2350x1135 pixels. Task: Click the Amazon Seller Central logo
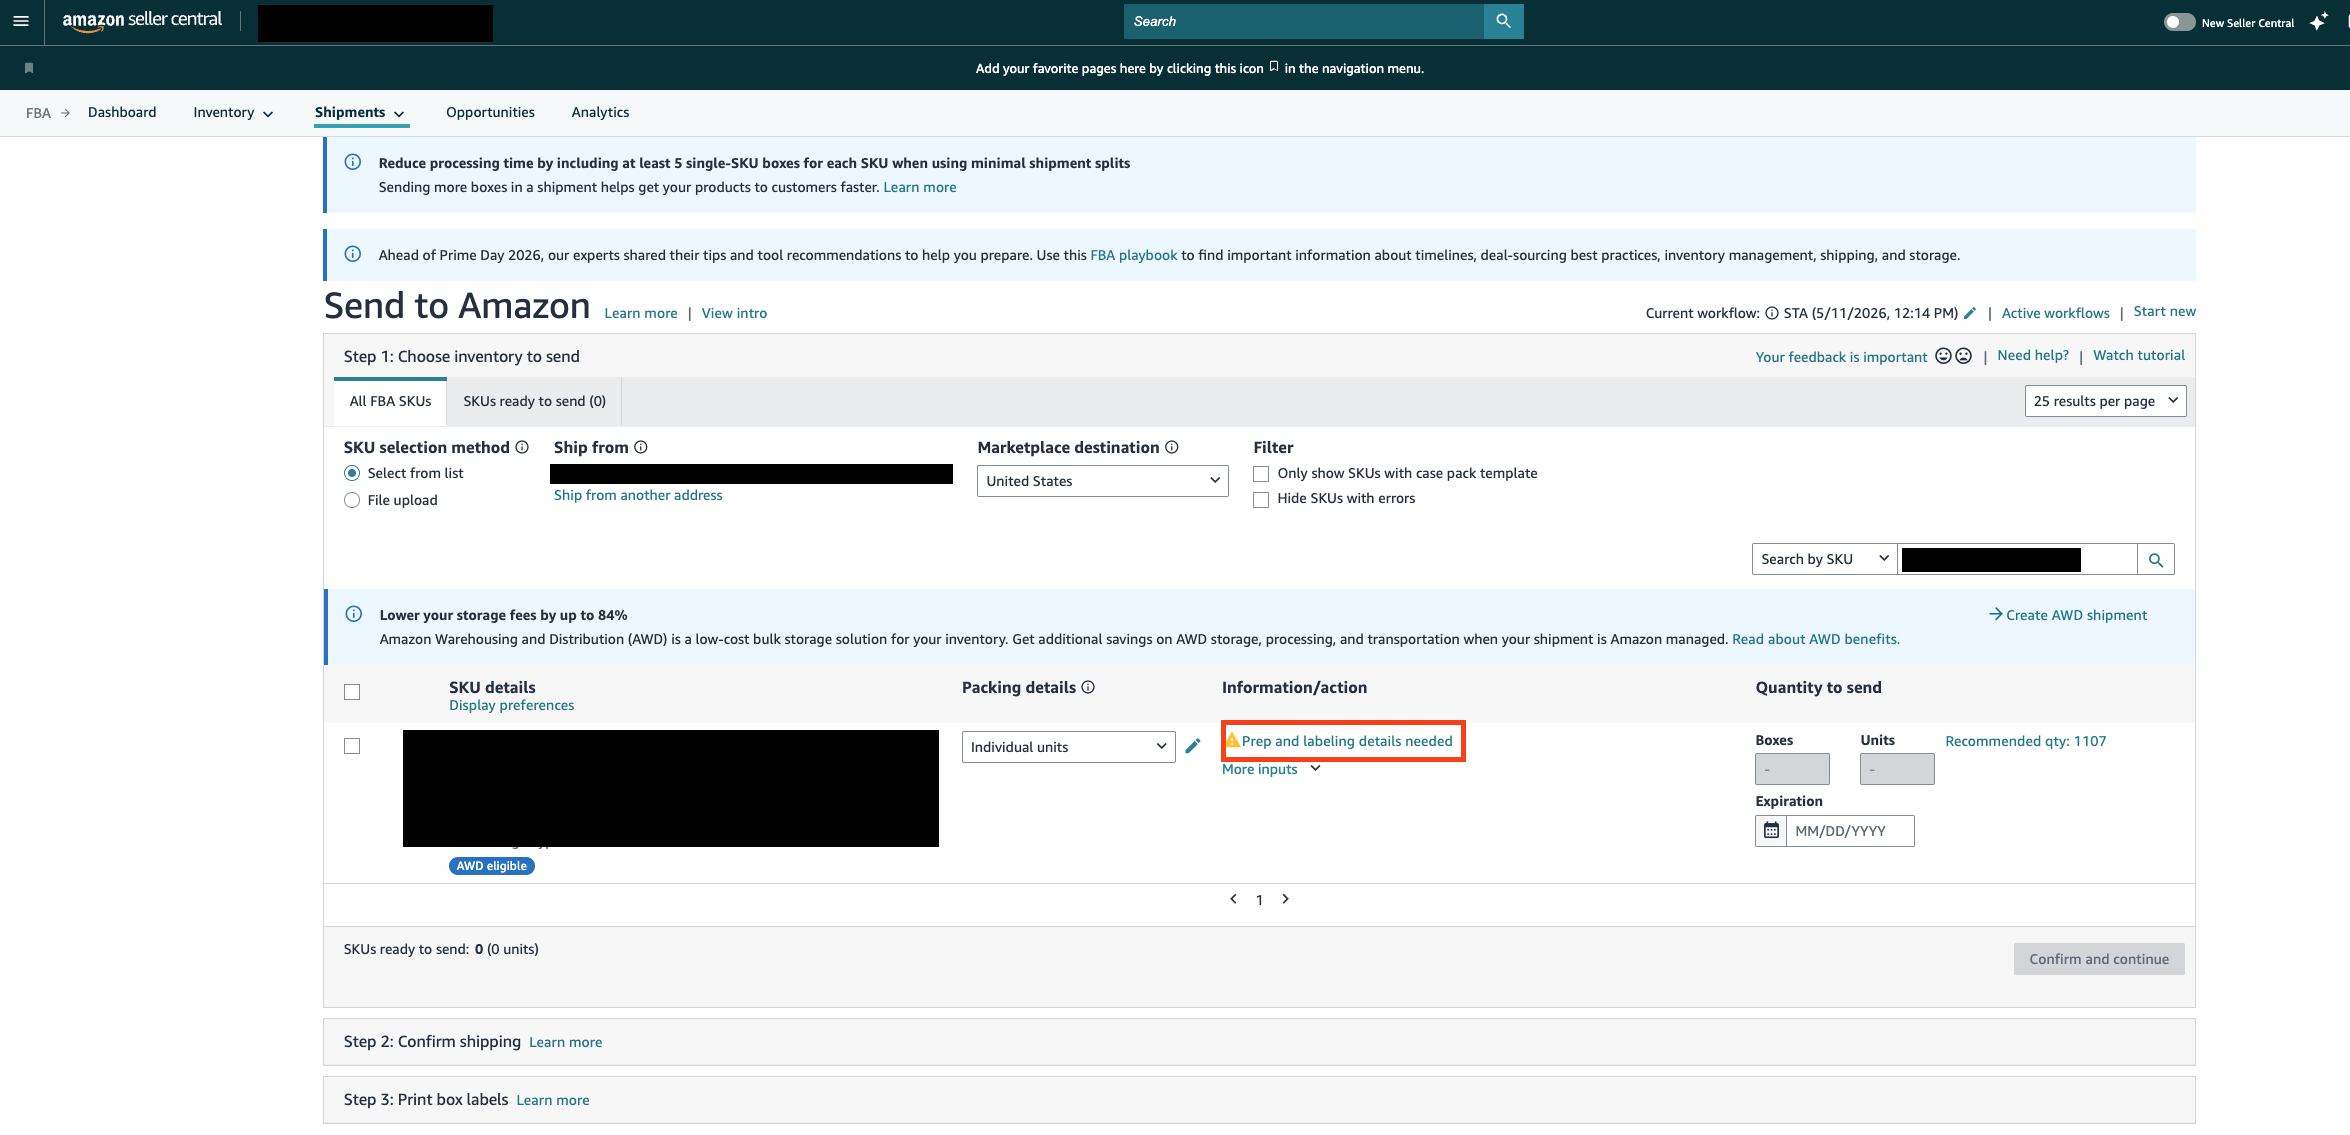(142, 21)
